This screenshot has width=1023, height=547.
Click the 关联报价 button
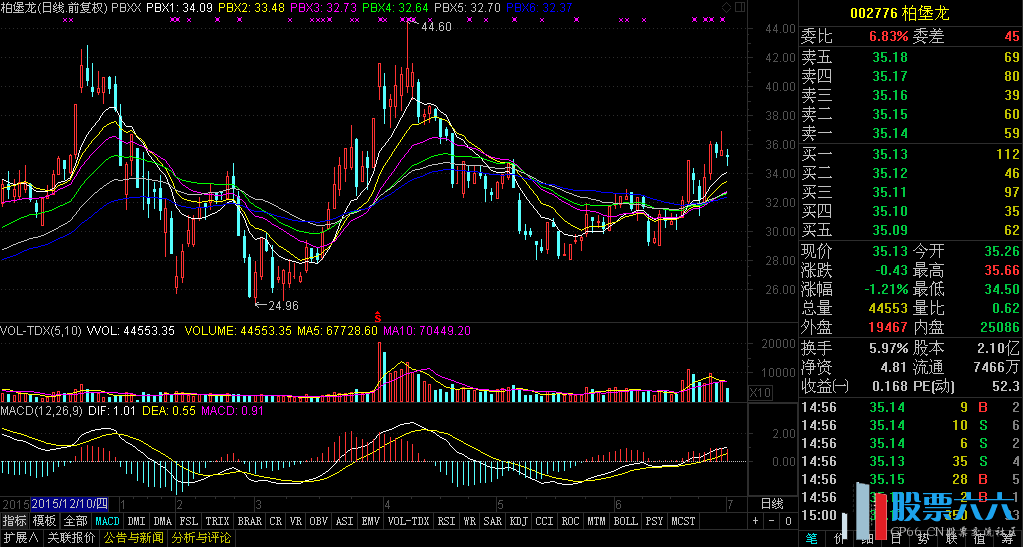coord(71,537)
